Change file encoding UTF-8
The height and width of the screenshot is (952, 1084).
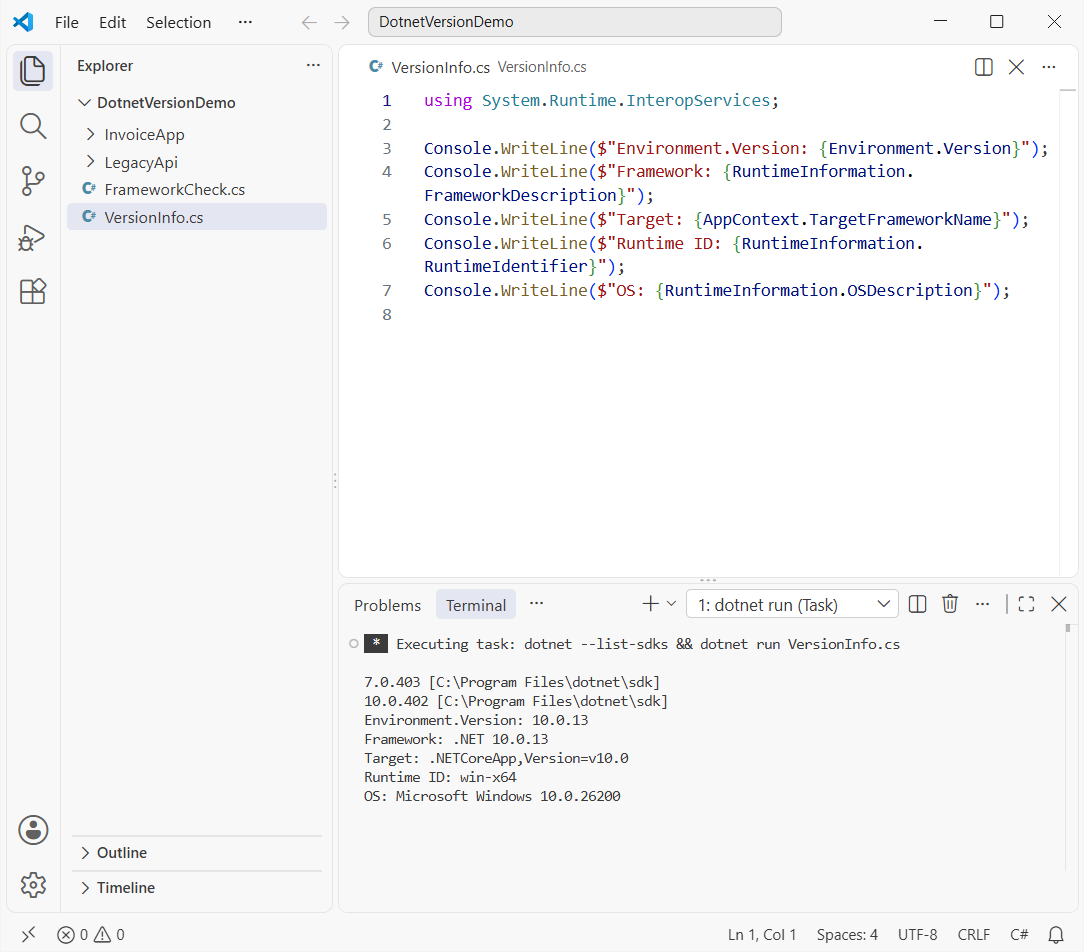(917, 935)
